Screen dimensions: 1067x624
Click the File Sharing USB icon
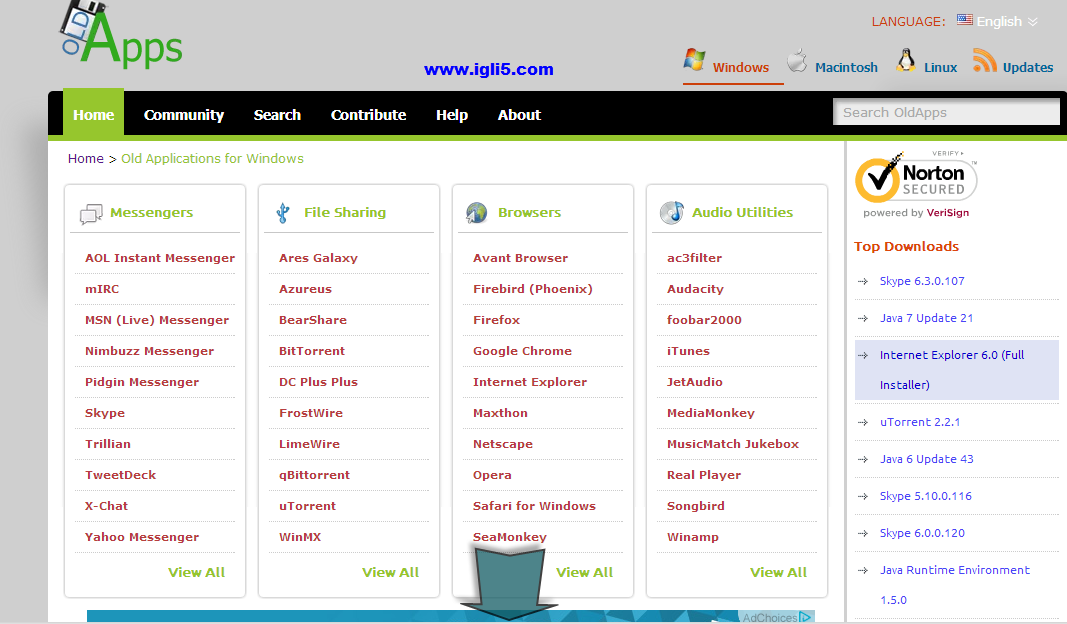point(283,213)
